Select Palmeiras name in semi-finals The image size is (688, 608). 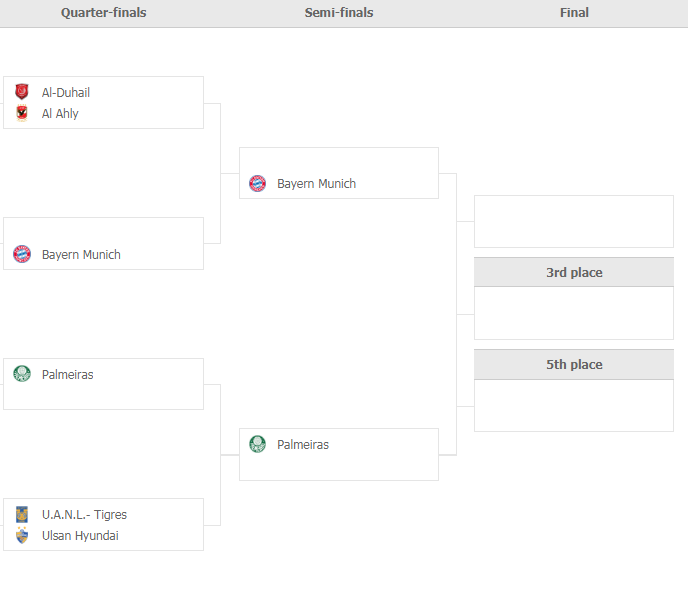click(x=303, y=445)
